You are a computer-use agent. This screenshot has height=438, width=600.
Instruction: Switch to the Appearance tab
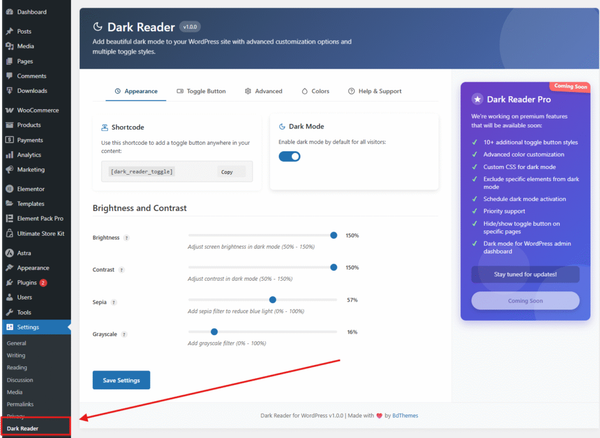tap(136, 91)
